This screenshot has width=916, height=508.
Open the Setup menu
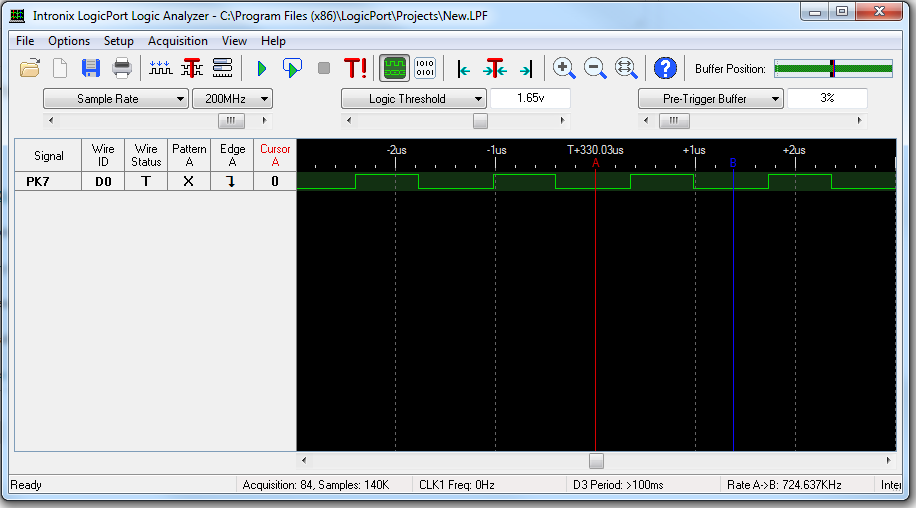(x=119, y=41)
